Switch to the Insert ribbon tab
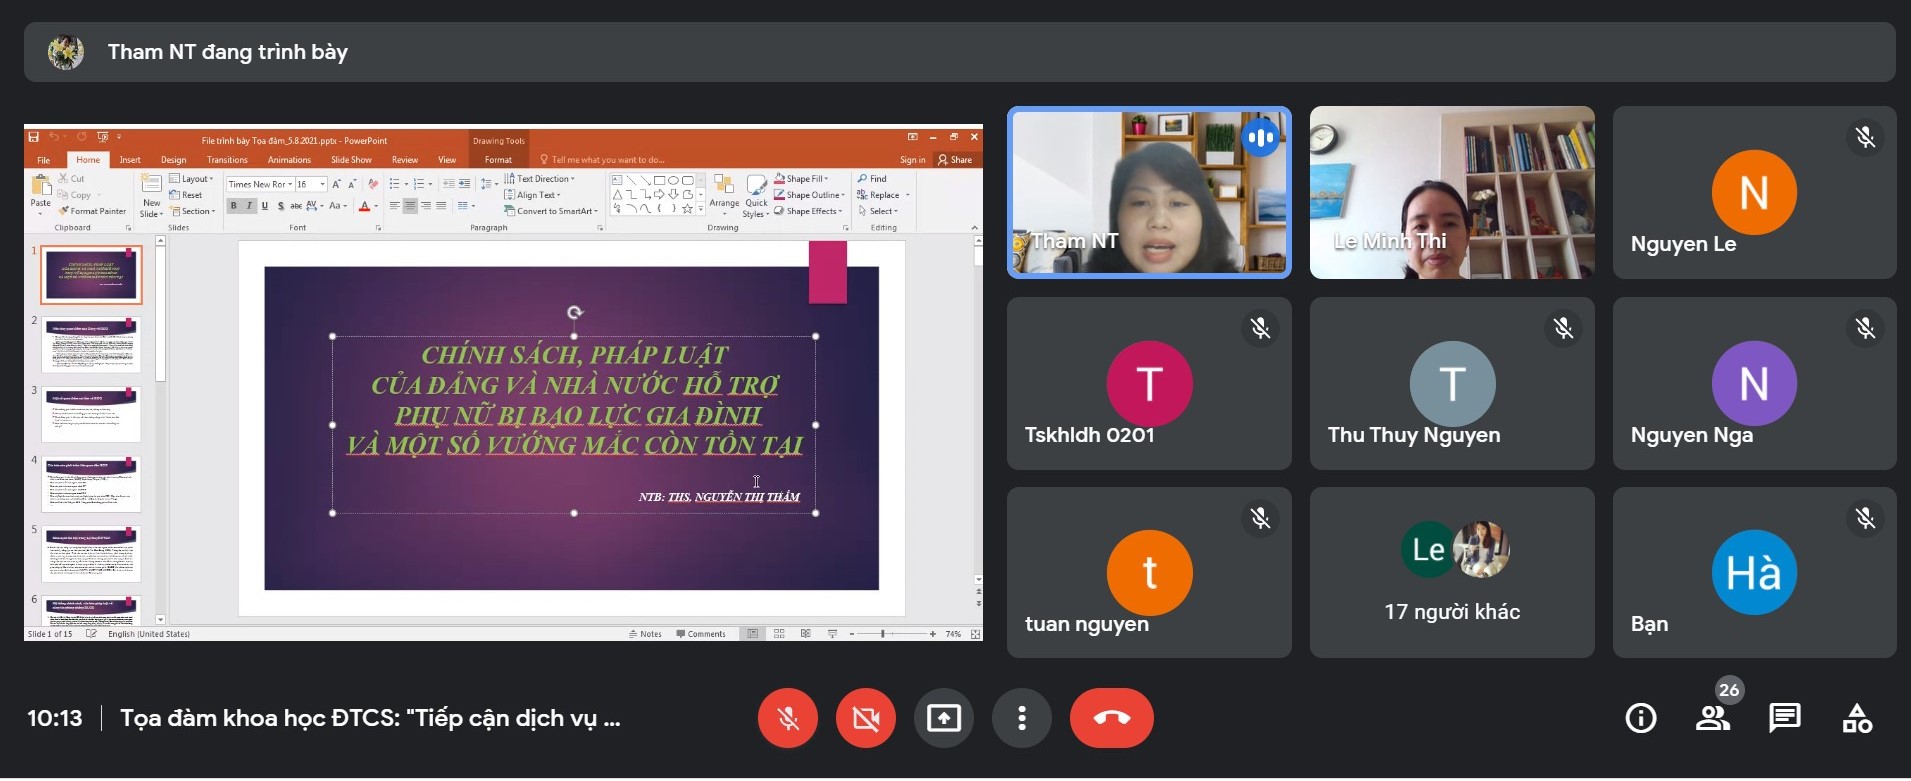Image resolution: width=1911 pixels, height=781 pixels. (x=130, y=160)
